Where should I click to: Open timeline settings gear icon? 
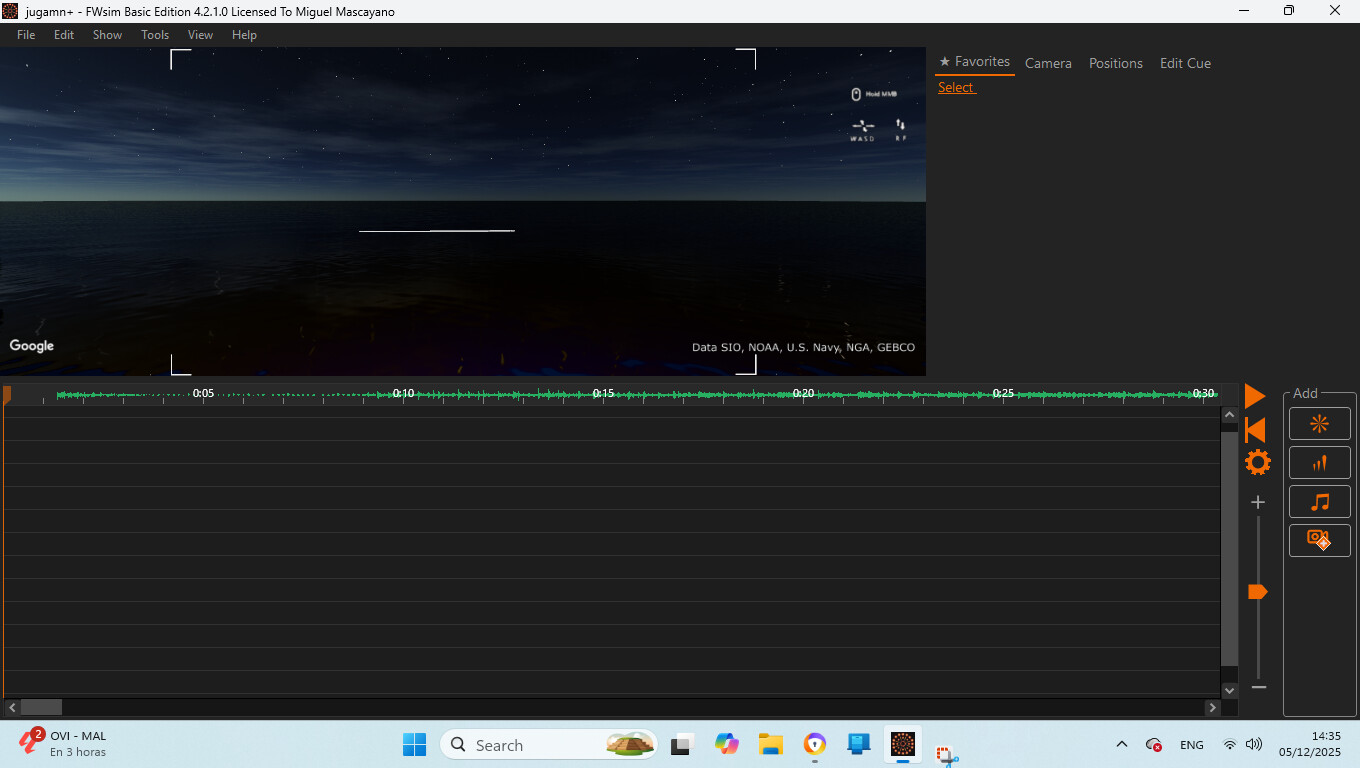(1257, 462)
